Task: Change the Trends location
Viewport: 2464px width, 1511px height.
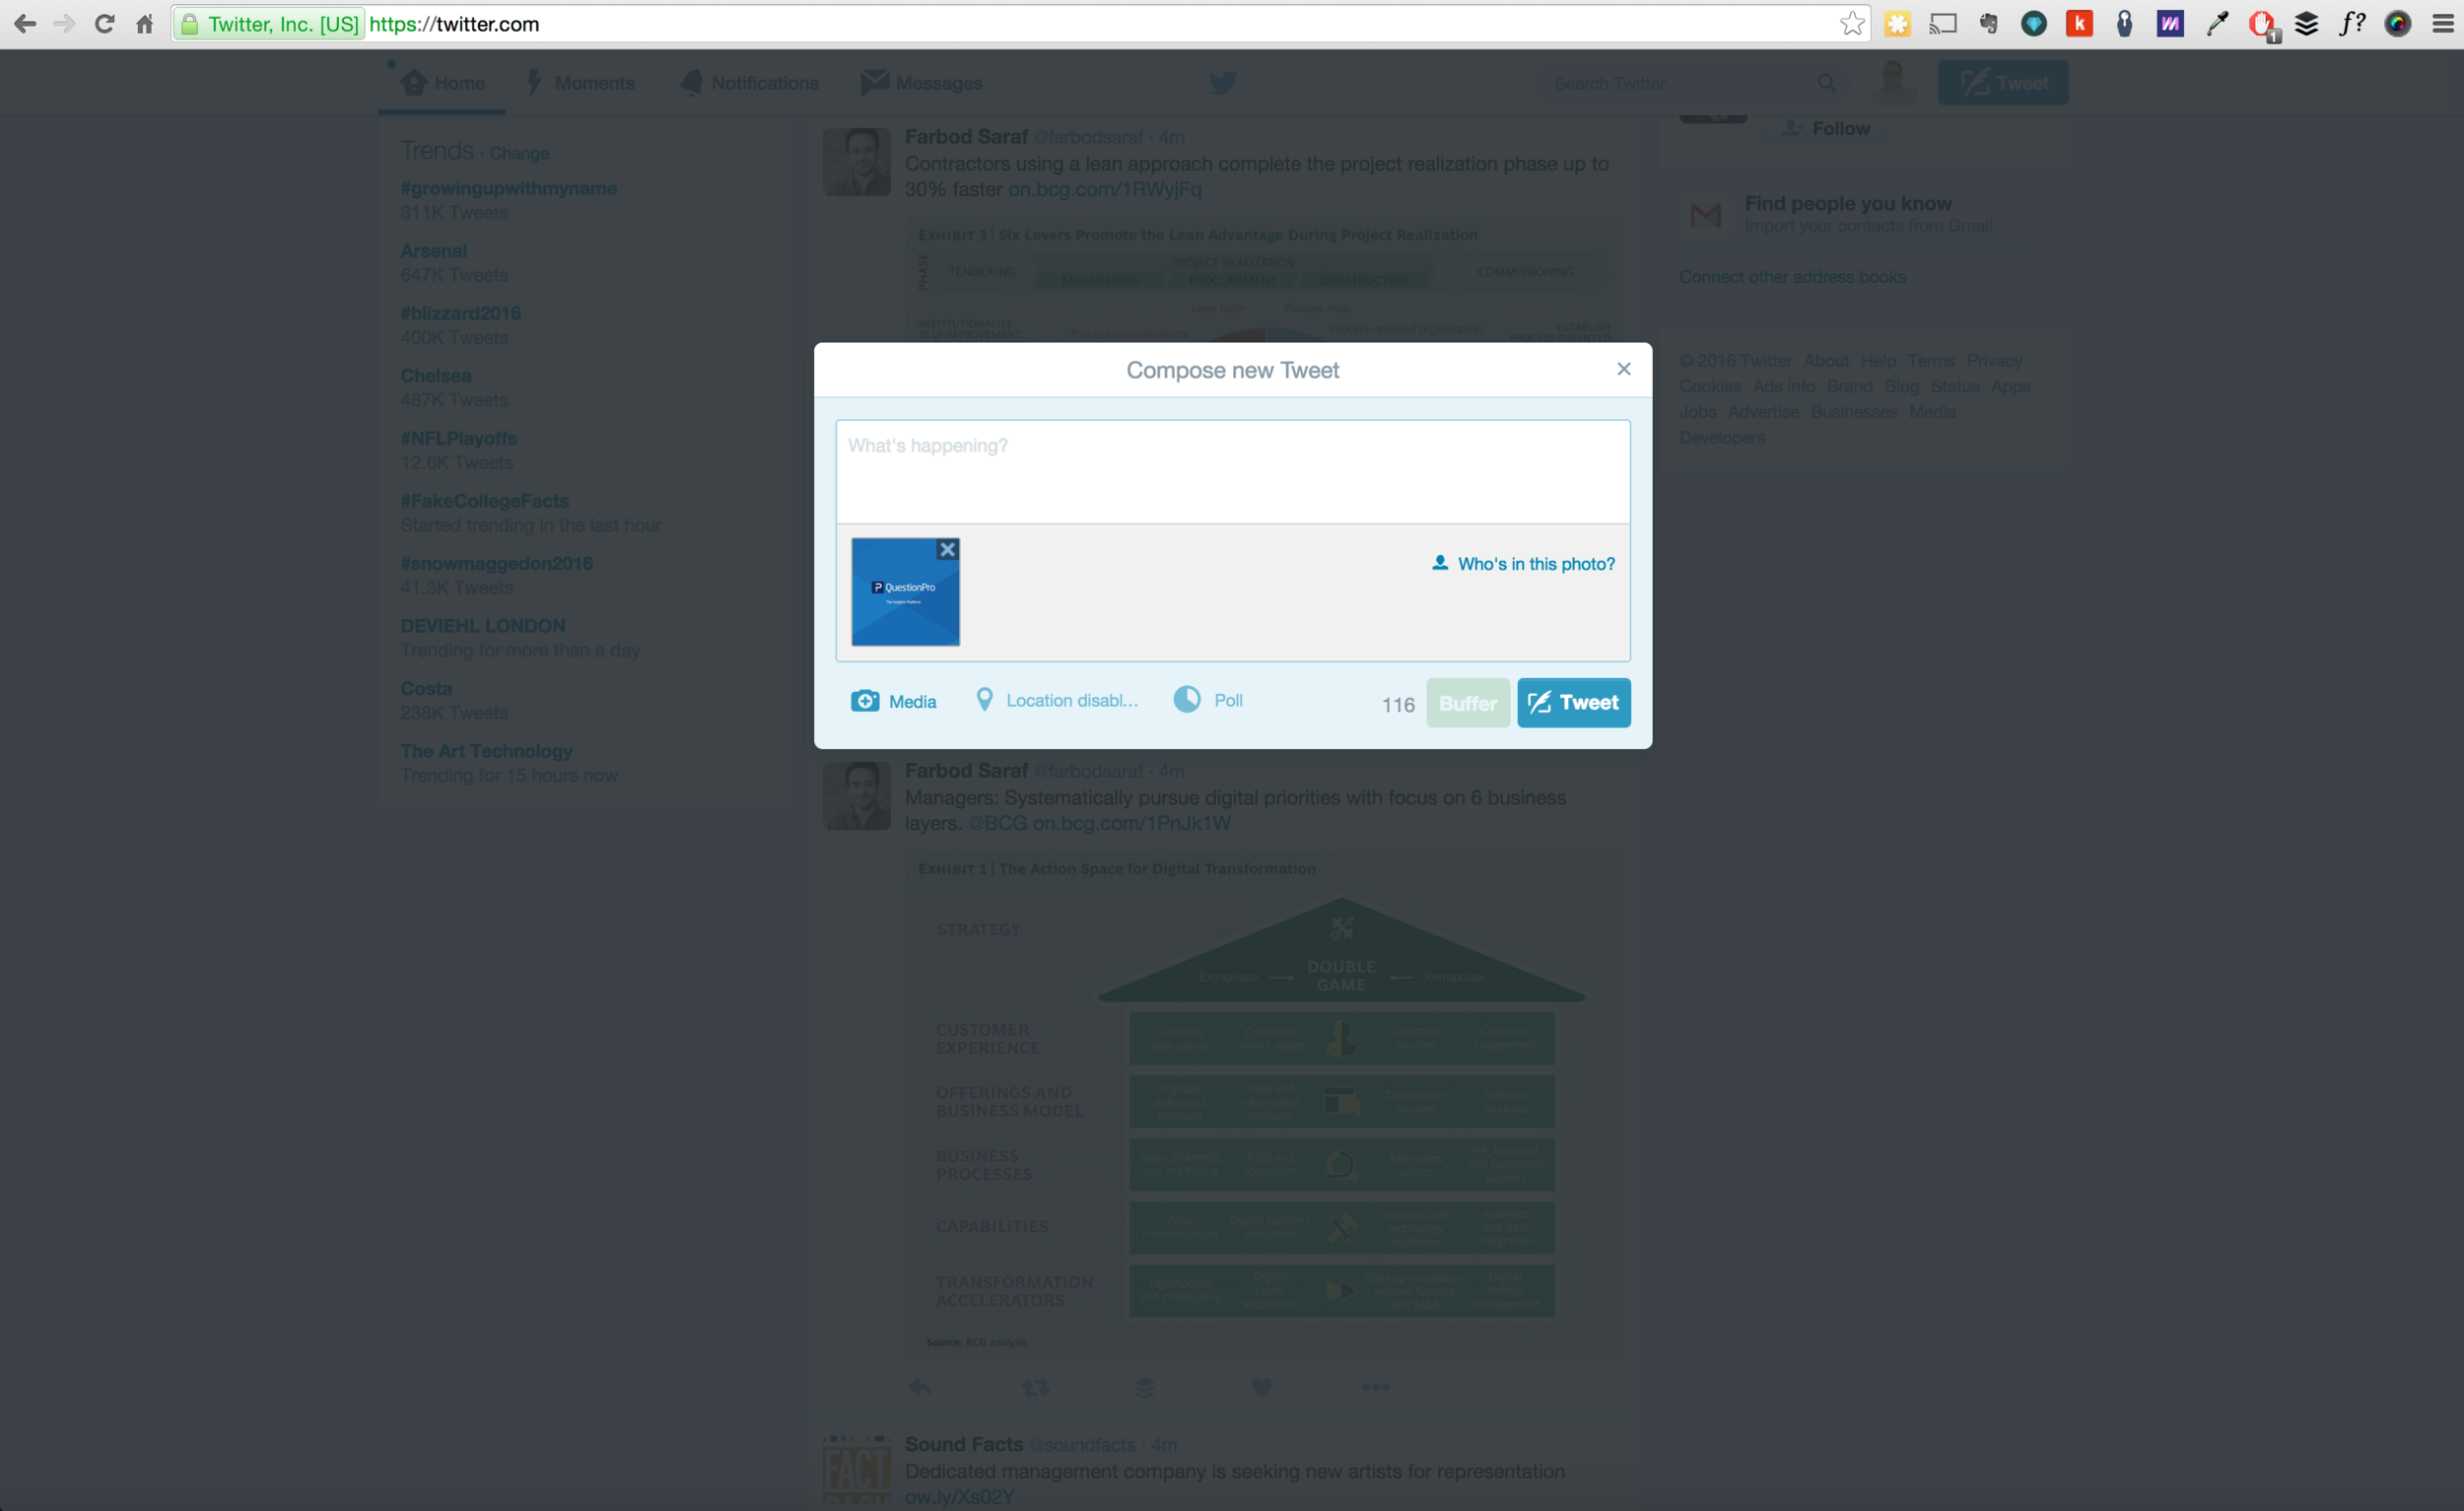Action: (519, 153)
